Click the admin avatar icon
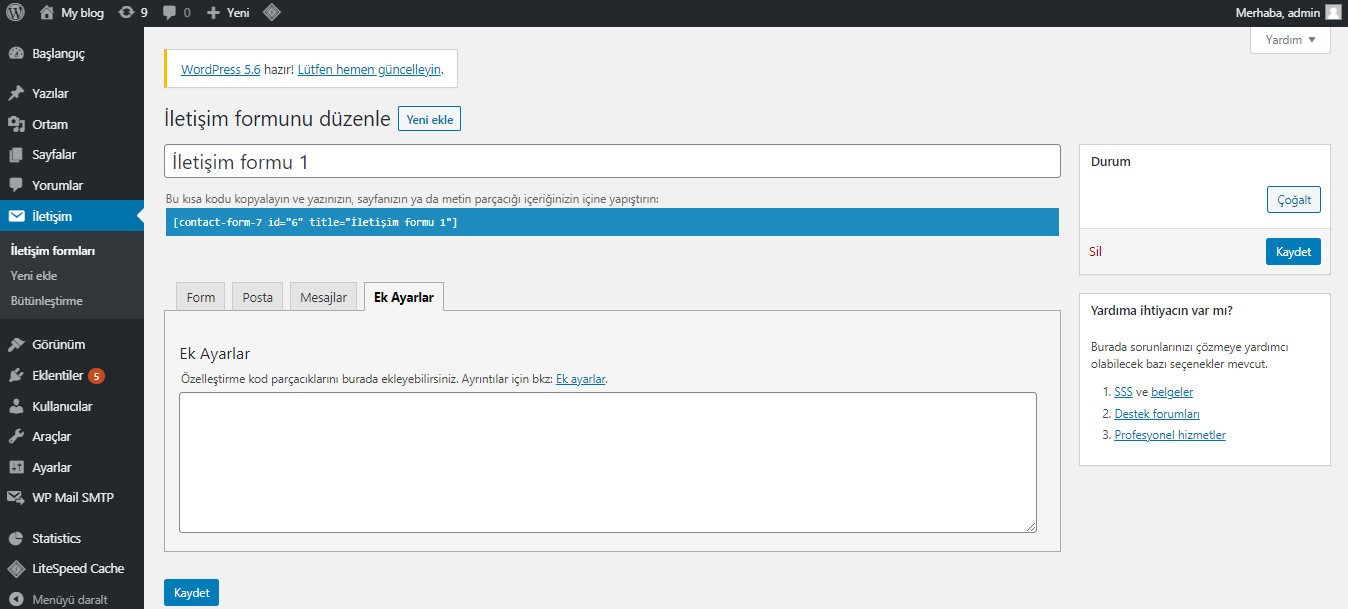The image size is (1348, 609). coord(1333,13)
